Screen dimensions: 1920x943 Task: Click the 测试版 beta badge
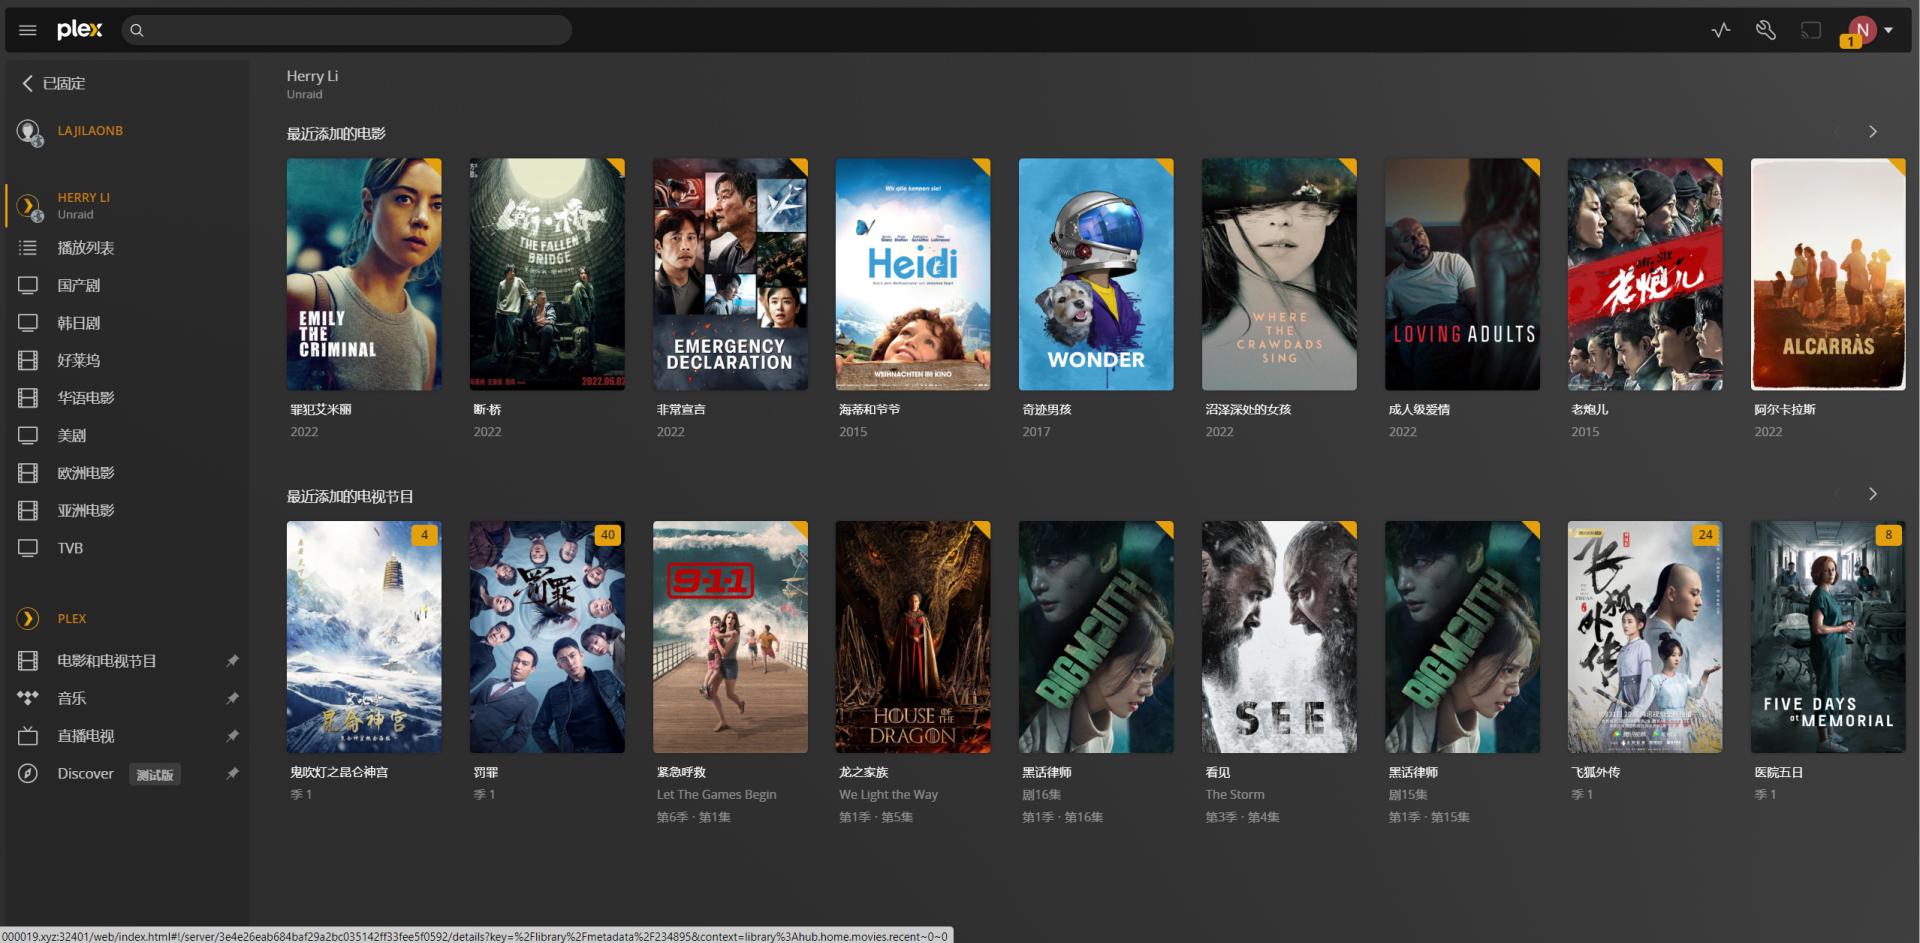tap(155, 775)
